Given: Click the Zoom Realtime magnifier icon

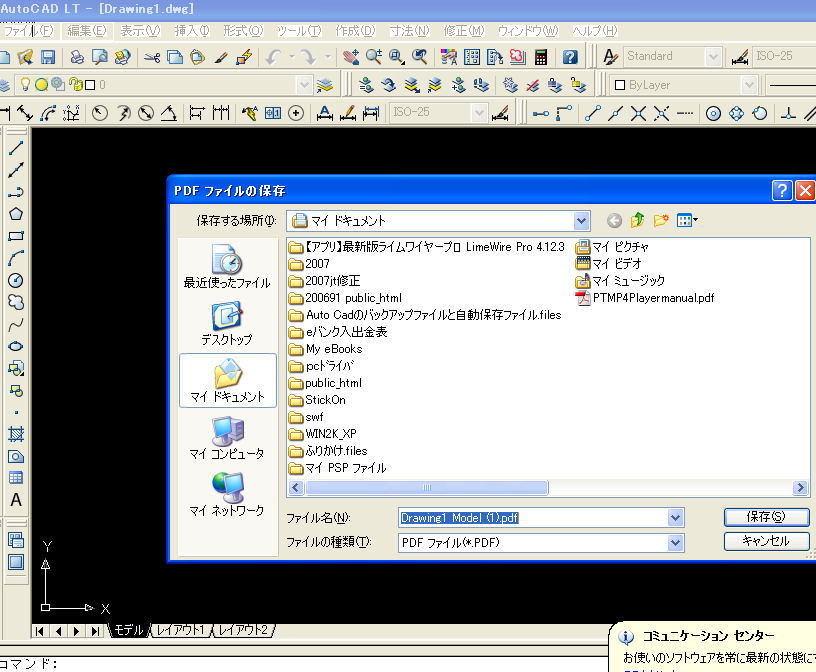Looking at the screenshot, I should click(x=374, y=57).
